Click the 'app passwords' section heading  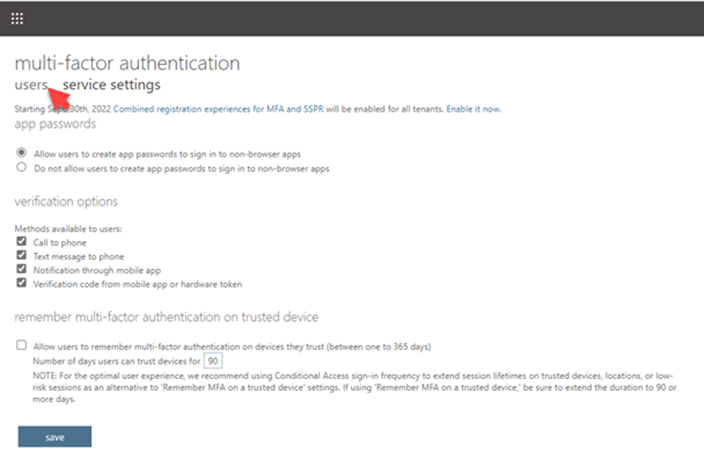55,124
